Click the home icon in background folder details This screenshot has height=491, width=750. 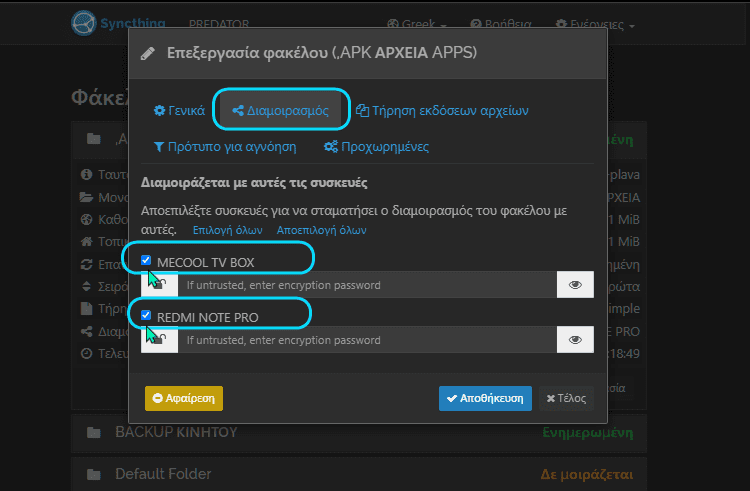coord(87,241)
